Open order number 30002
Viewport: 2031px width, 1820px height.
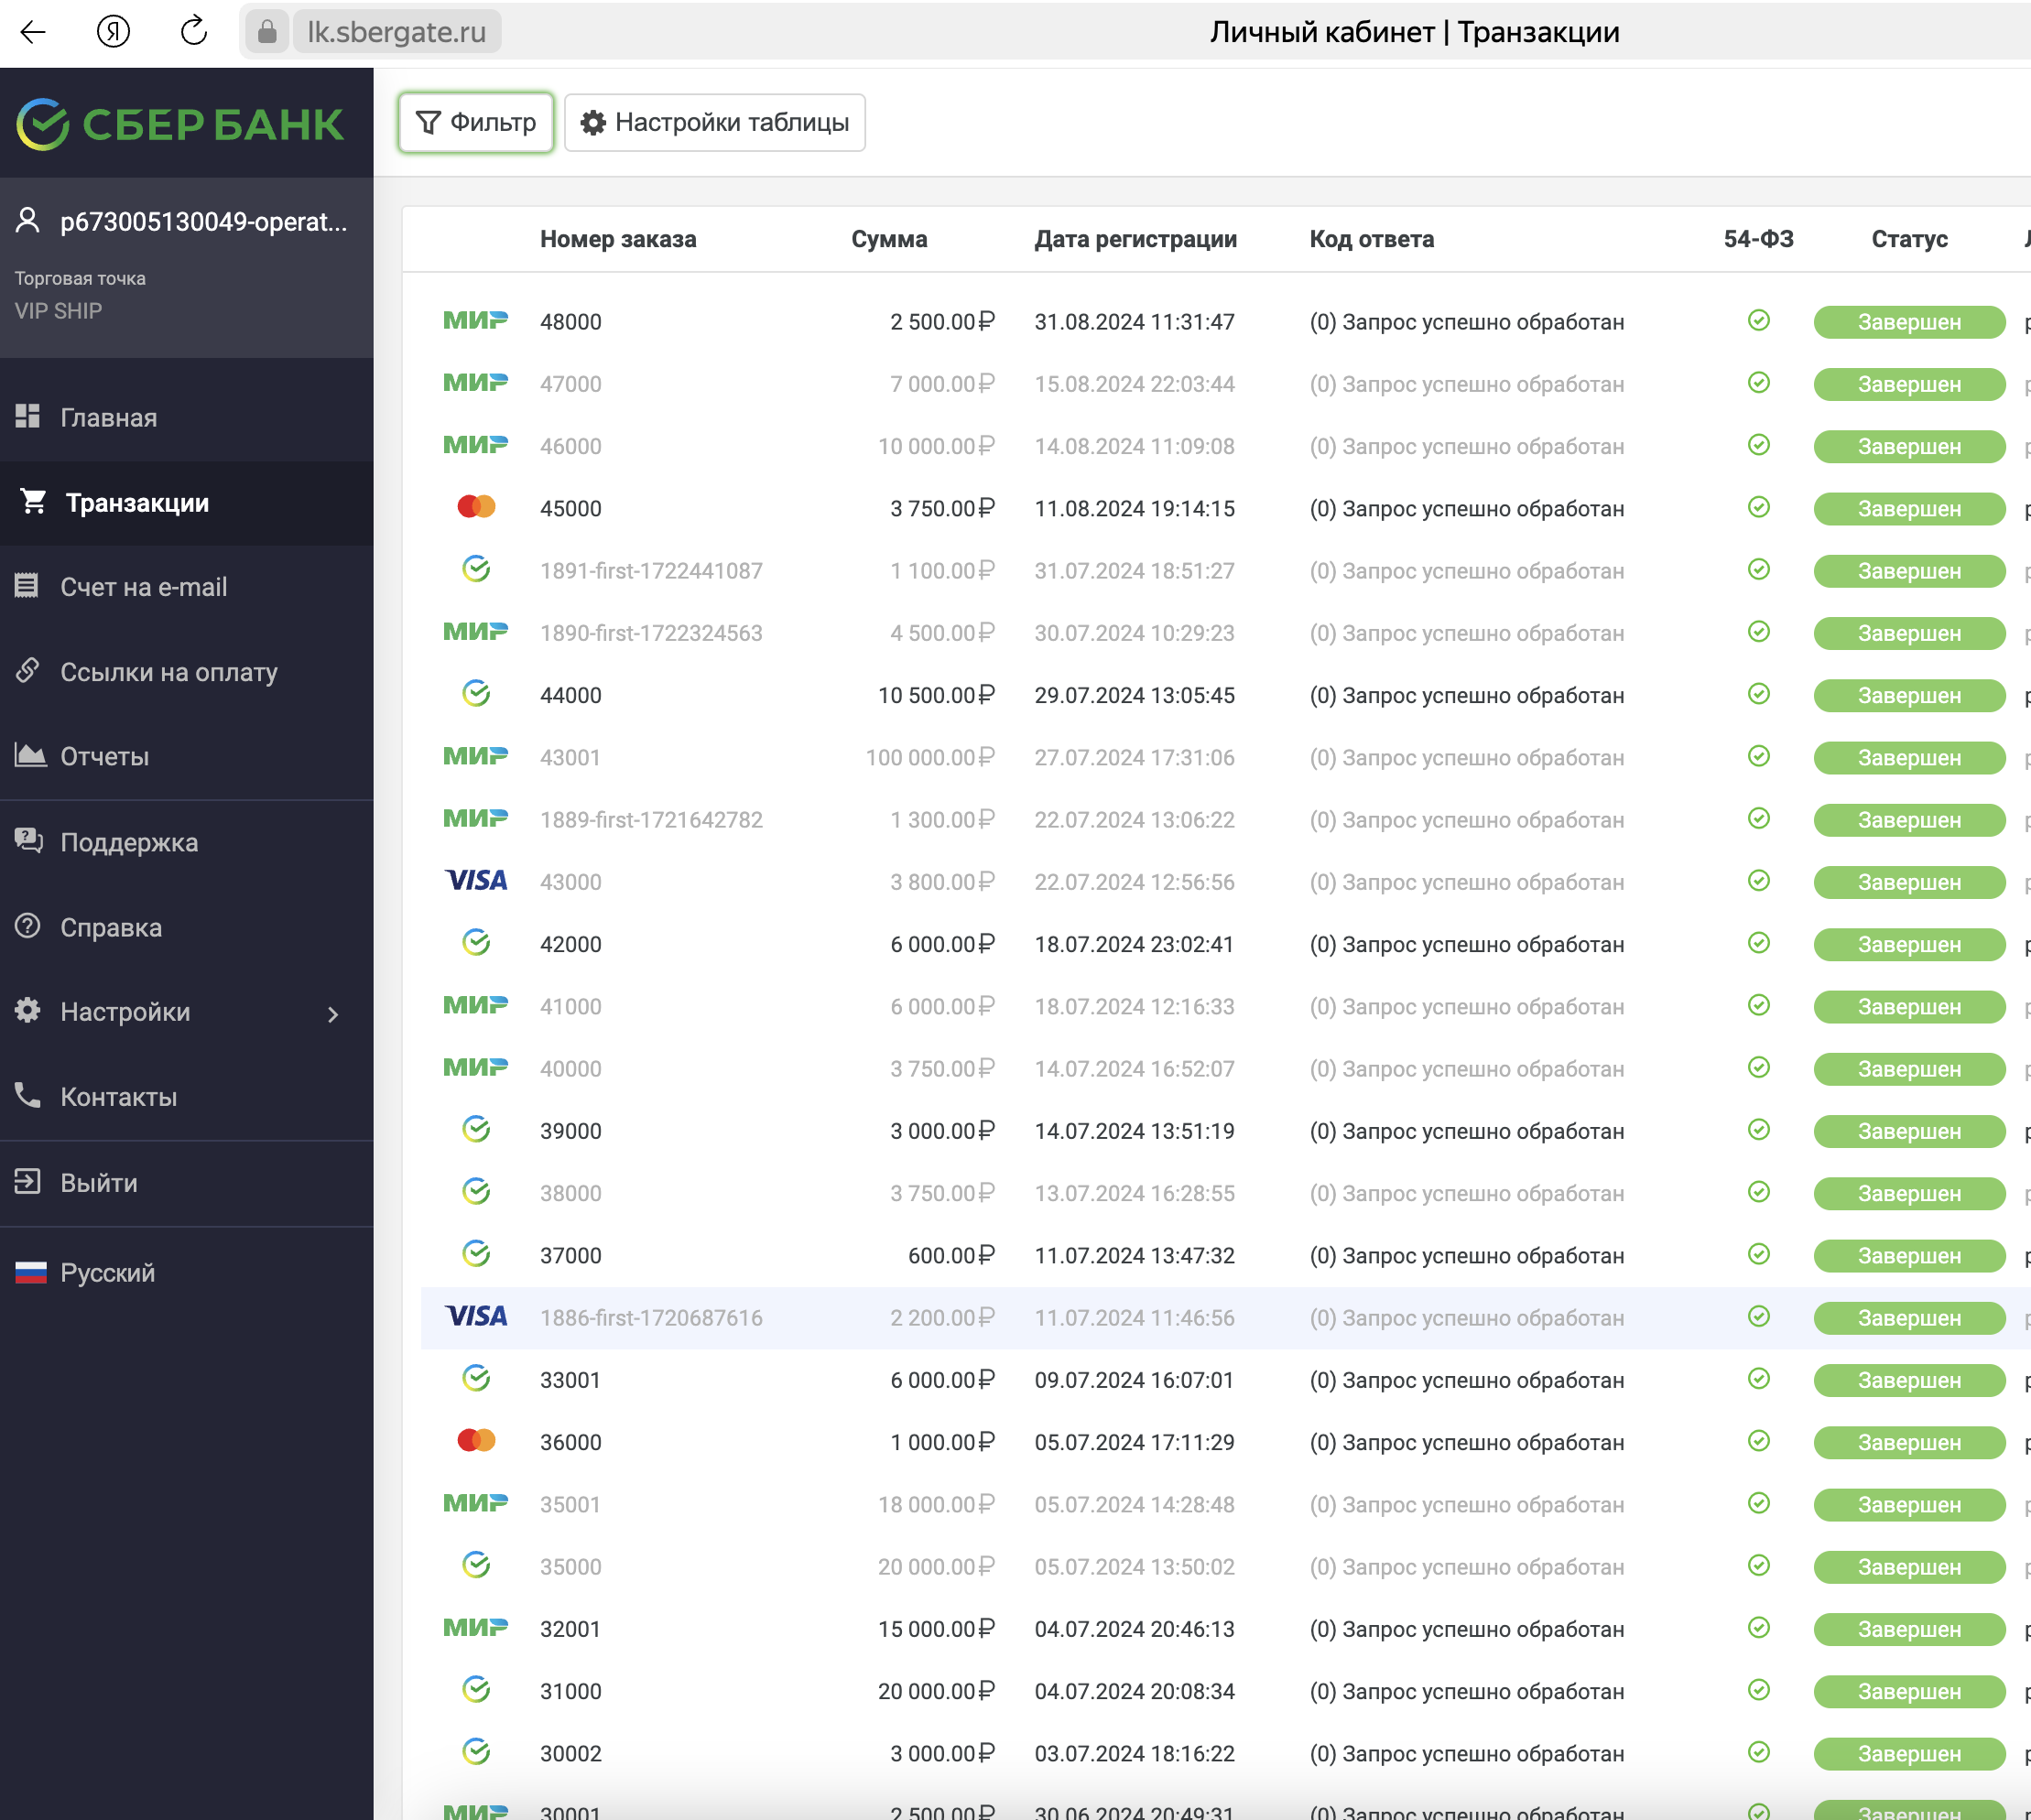(571, 1753)
